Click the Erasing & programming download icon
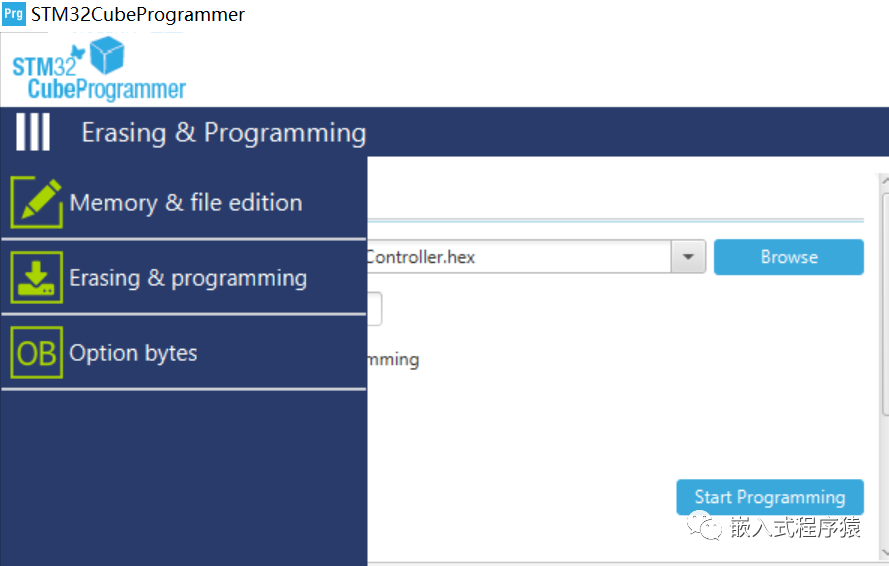 [x=36, y=277]
